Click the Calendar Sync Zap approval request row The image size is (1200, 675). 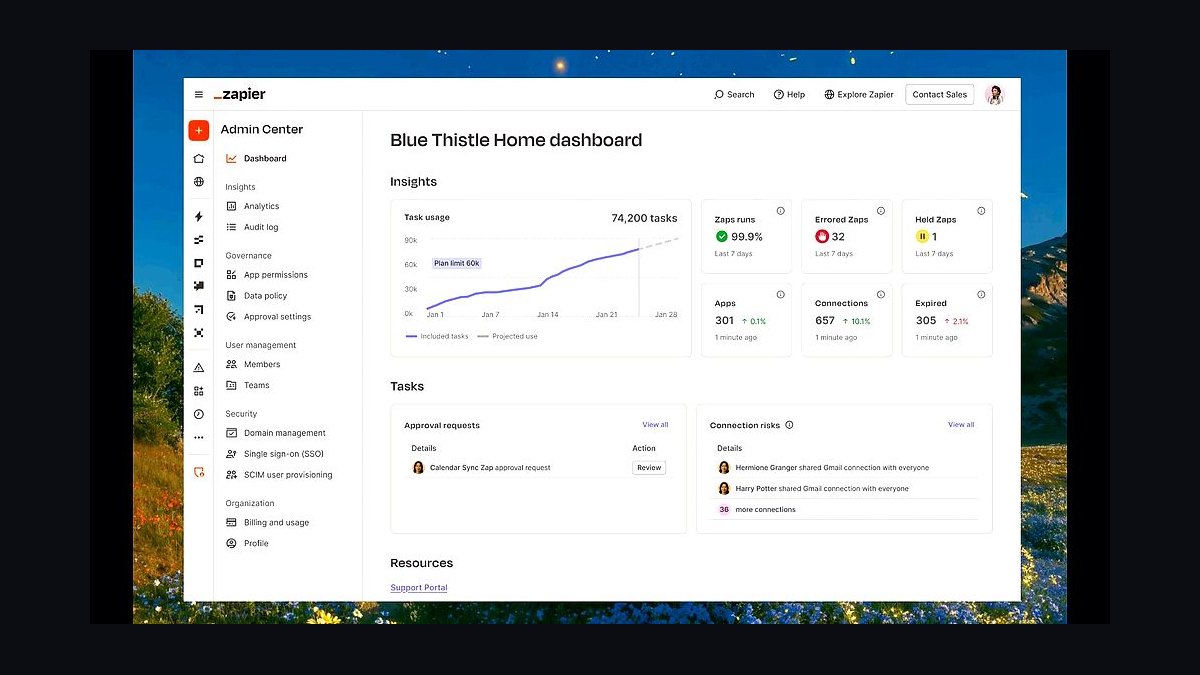[x=537, y=467]
